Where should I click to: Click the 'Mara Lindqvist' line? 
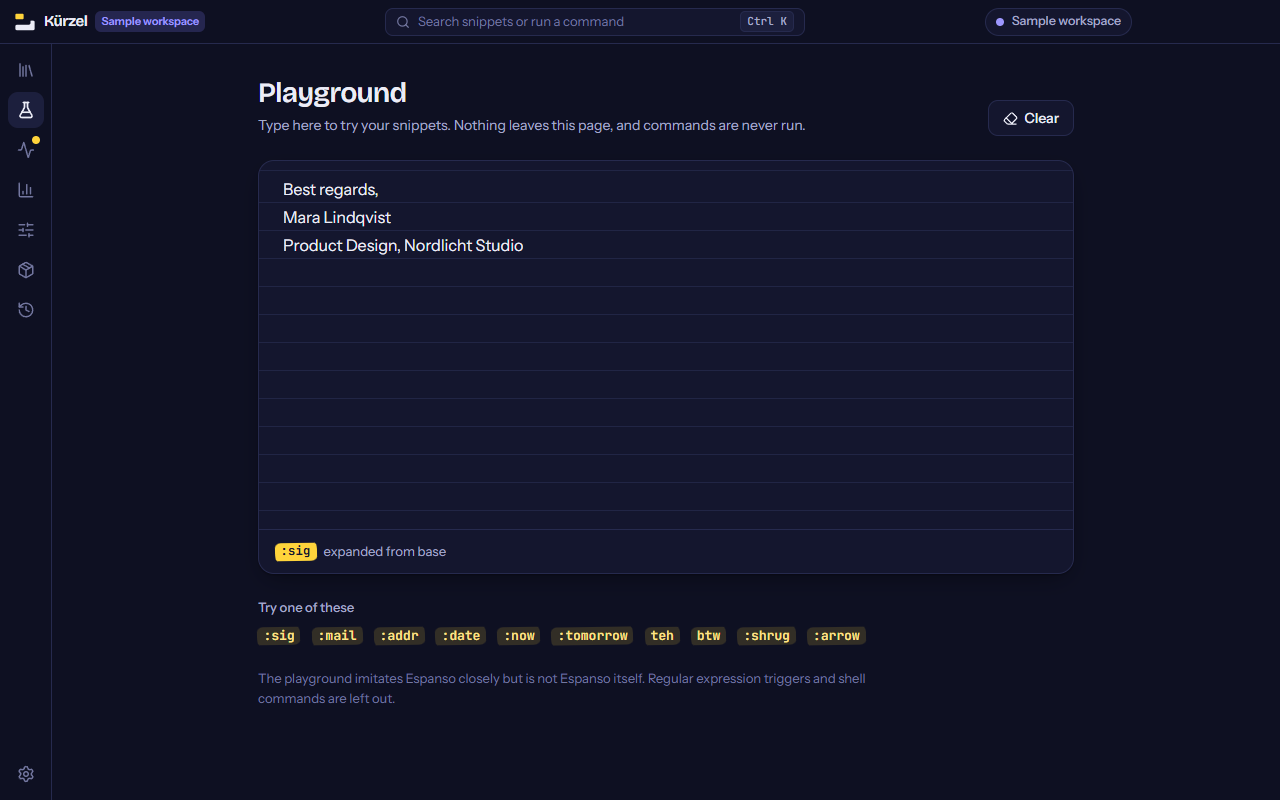tap(337, 217)
